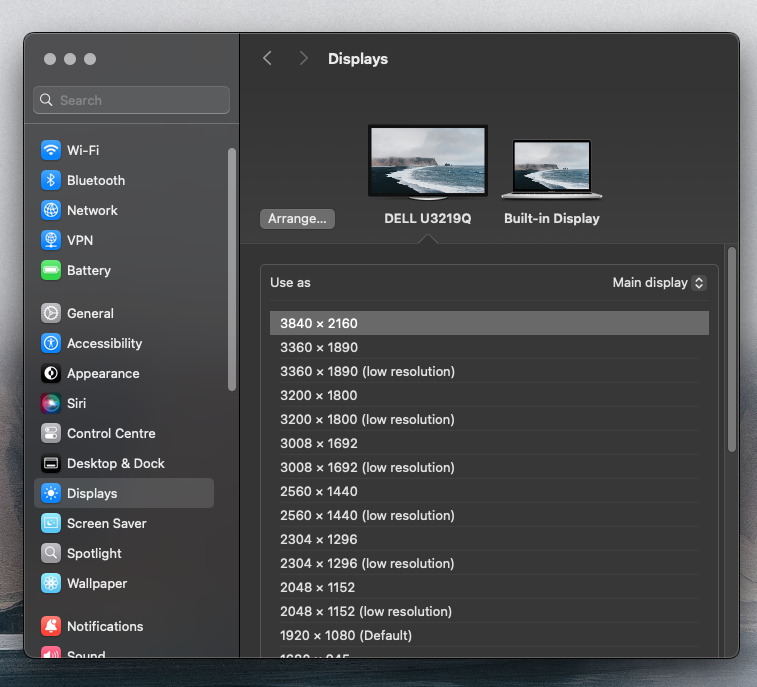Open the Use as Main display dropdown
The width and height of the screenshot is (757, 687).
click(659, 283)
